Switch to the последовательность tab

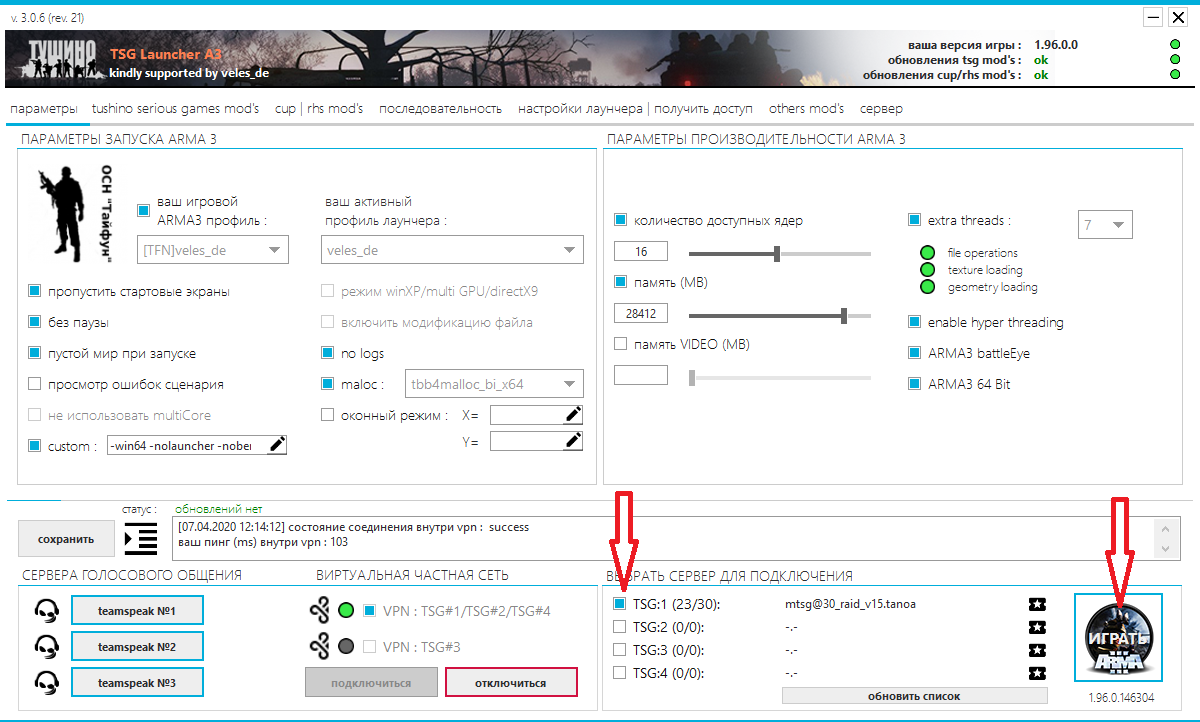click(x=440, y=108)
